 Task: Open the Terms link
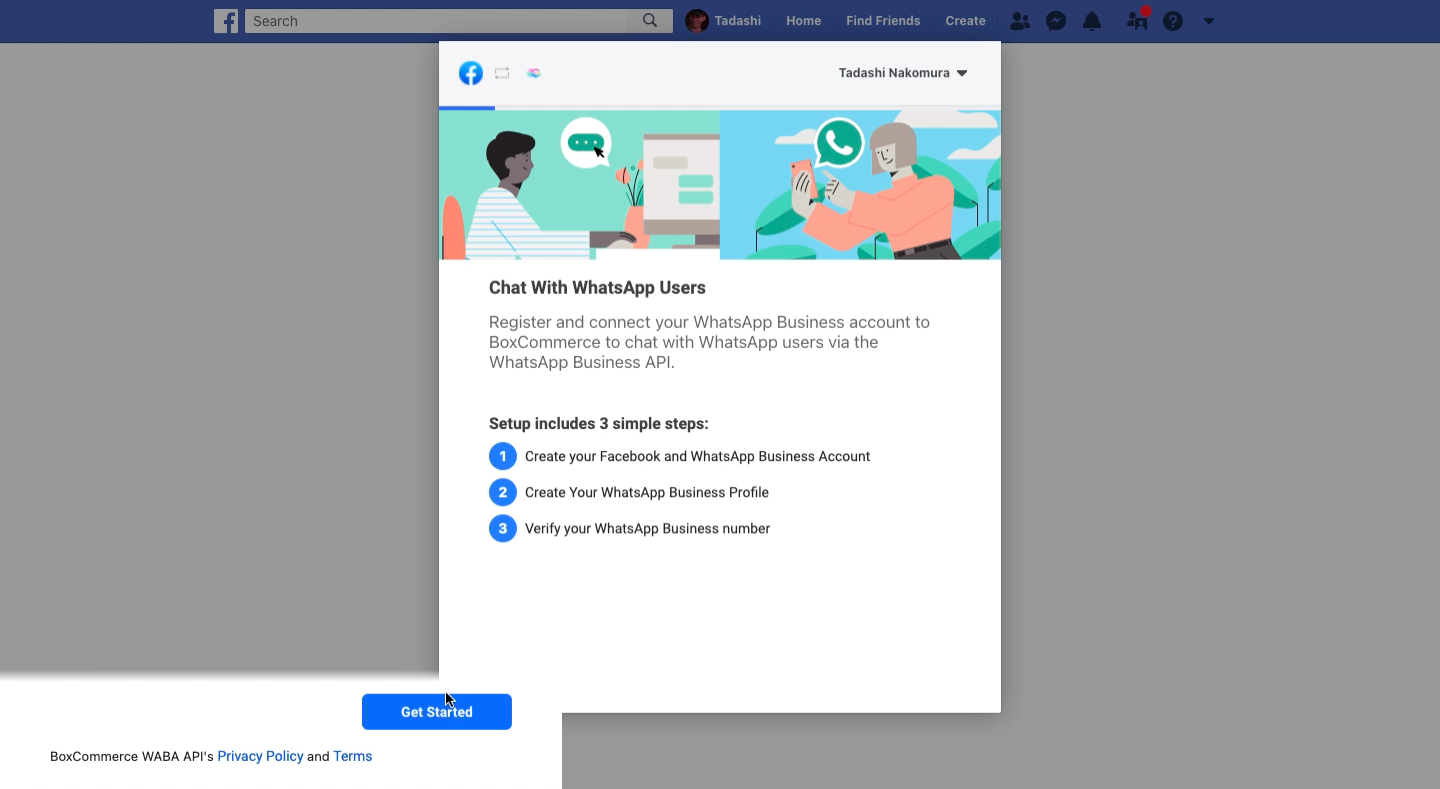tap(353, 756)
